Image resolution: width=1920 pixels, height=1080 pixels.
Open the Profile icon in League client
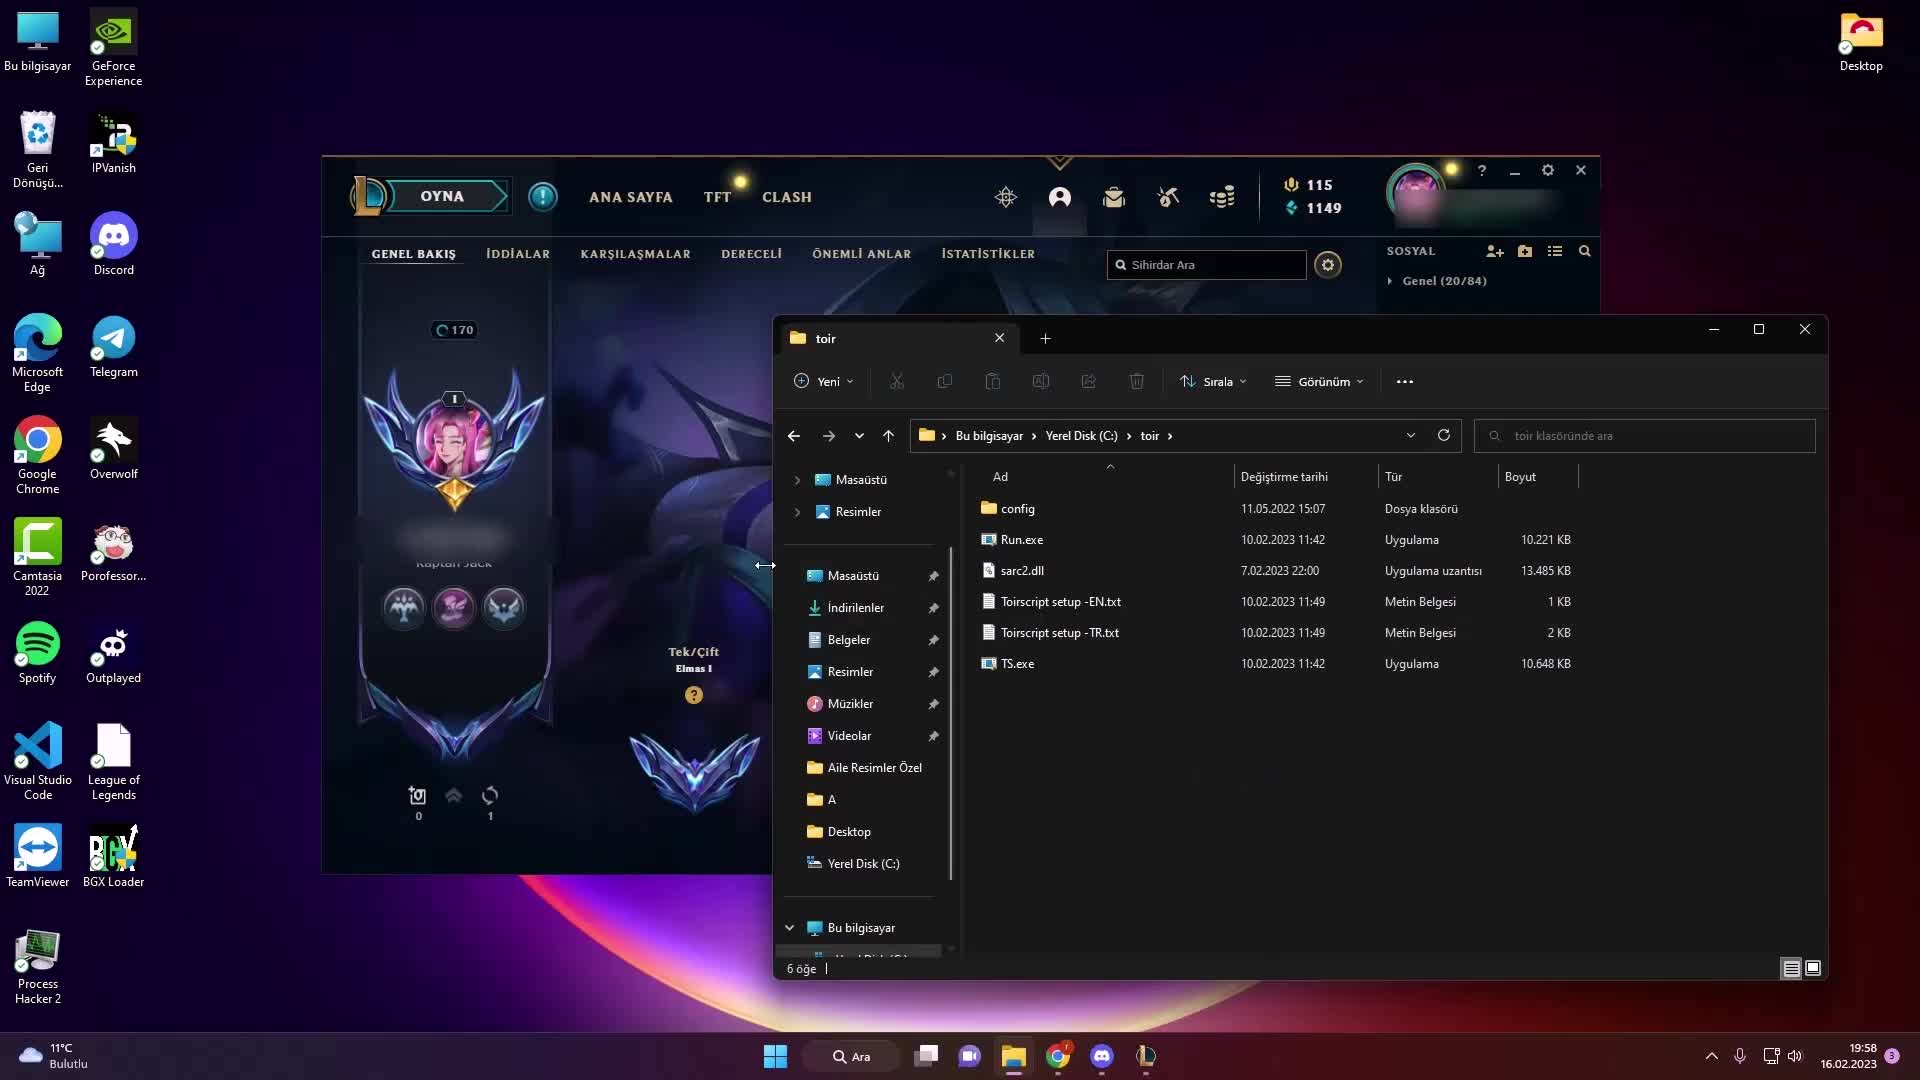click(1060, 197)
